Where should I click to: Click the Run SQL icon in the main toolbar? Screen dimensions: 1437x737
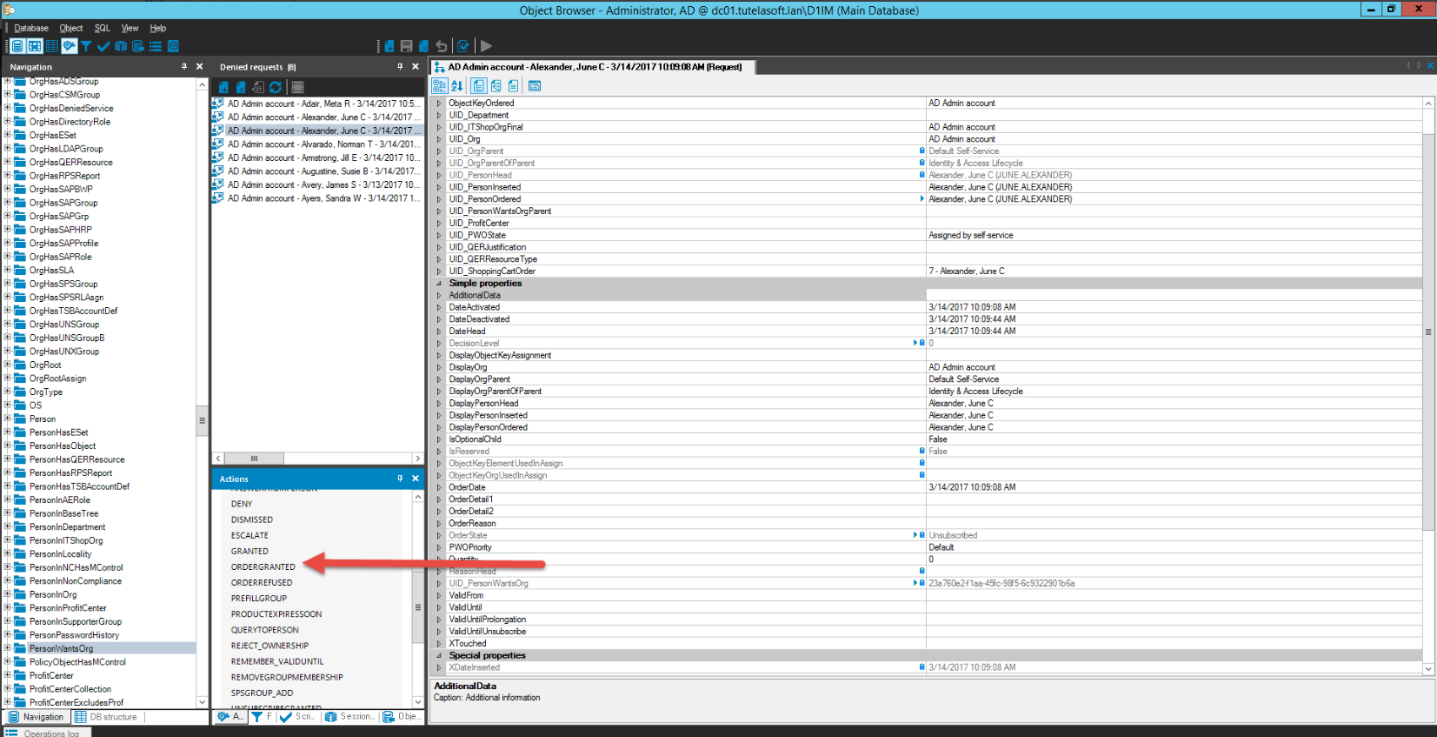point(485,44)
